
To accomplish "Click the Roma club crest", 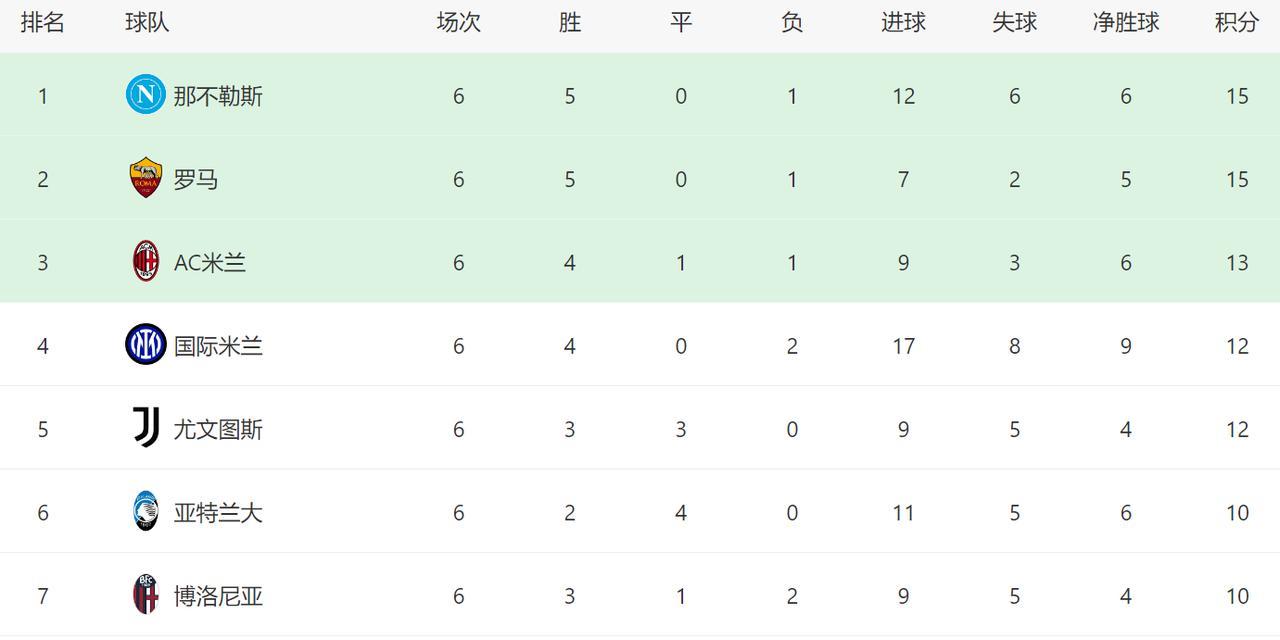I will pos(146,178).
